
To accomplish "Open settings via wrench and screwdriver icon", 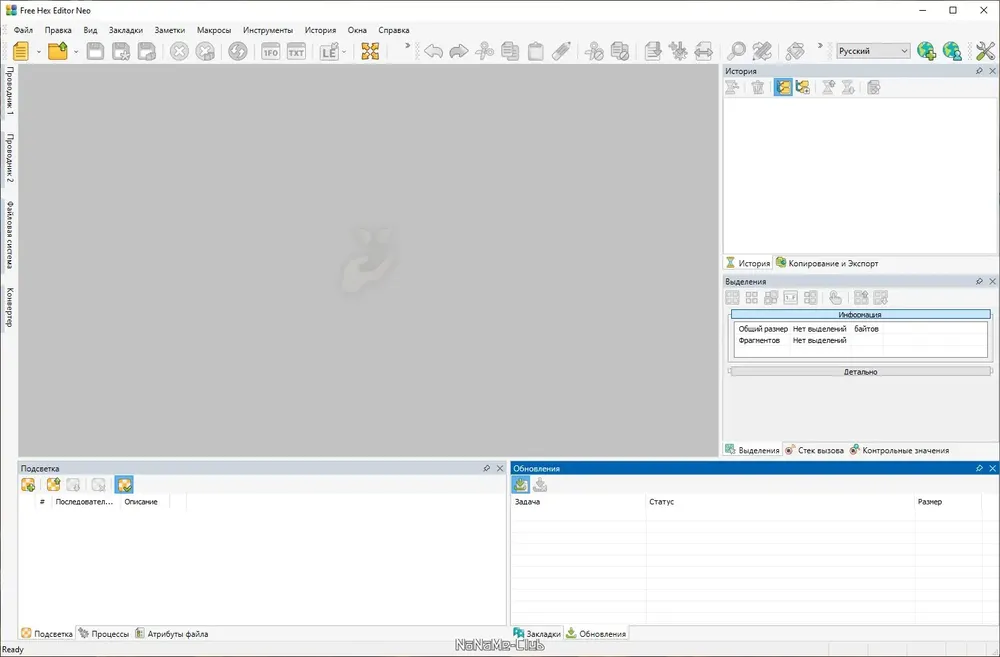I will [x=985, y=51].
